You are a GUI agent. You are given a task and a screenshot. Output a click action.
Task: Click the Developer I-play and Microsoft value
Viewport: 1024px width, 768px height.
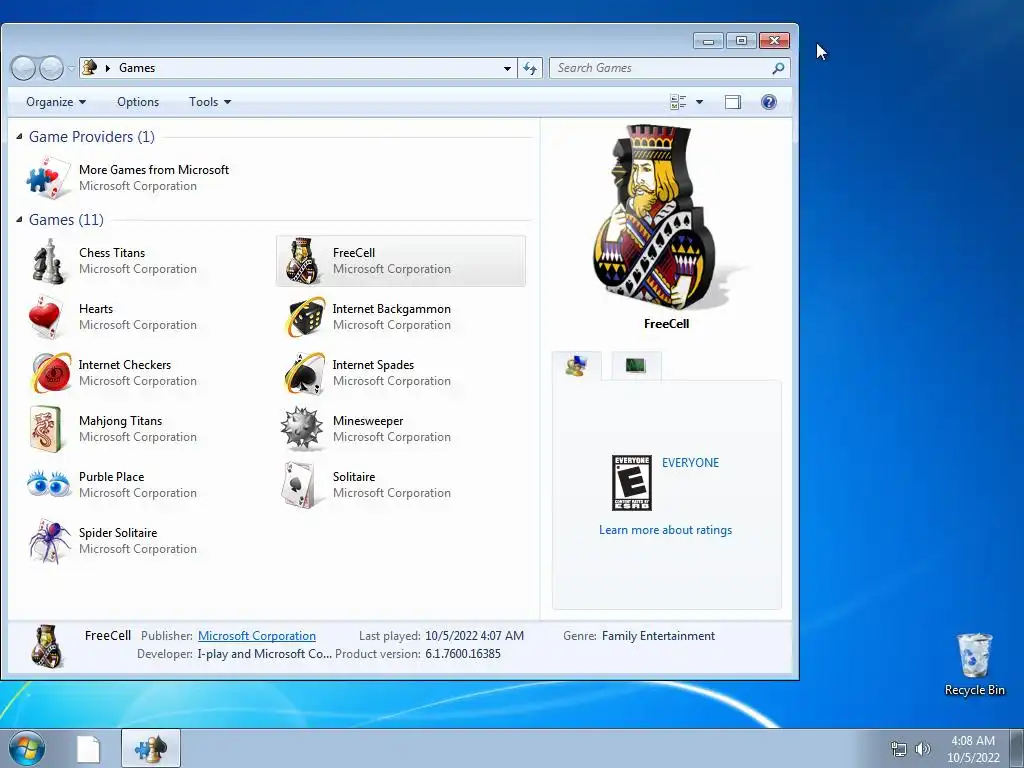pyautogui.click(x=264, y=654)
